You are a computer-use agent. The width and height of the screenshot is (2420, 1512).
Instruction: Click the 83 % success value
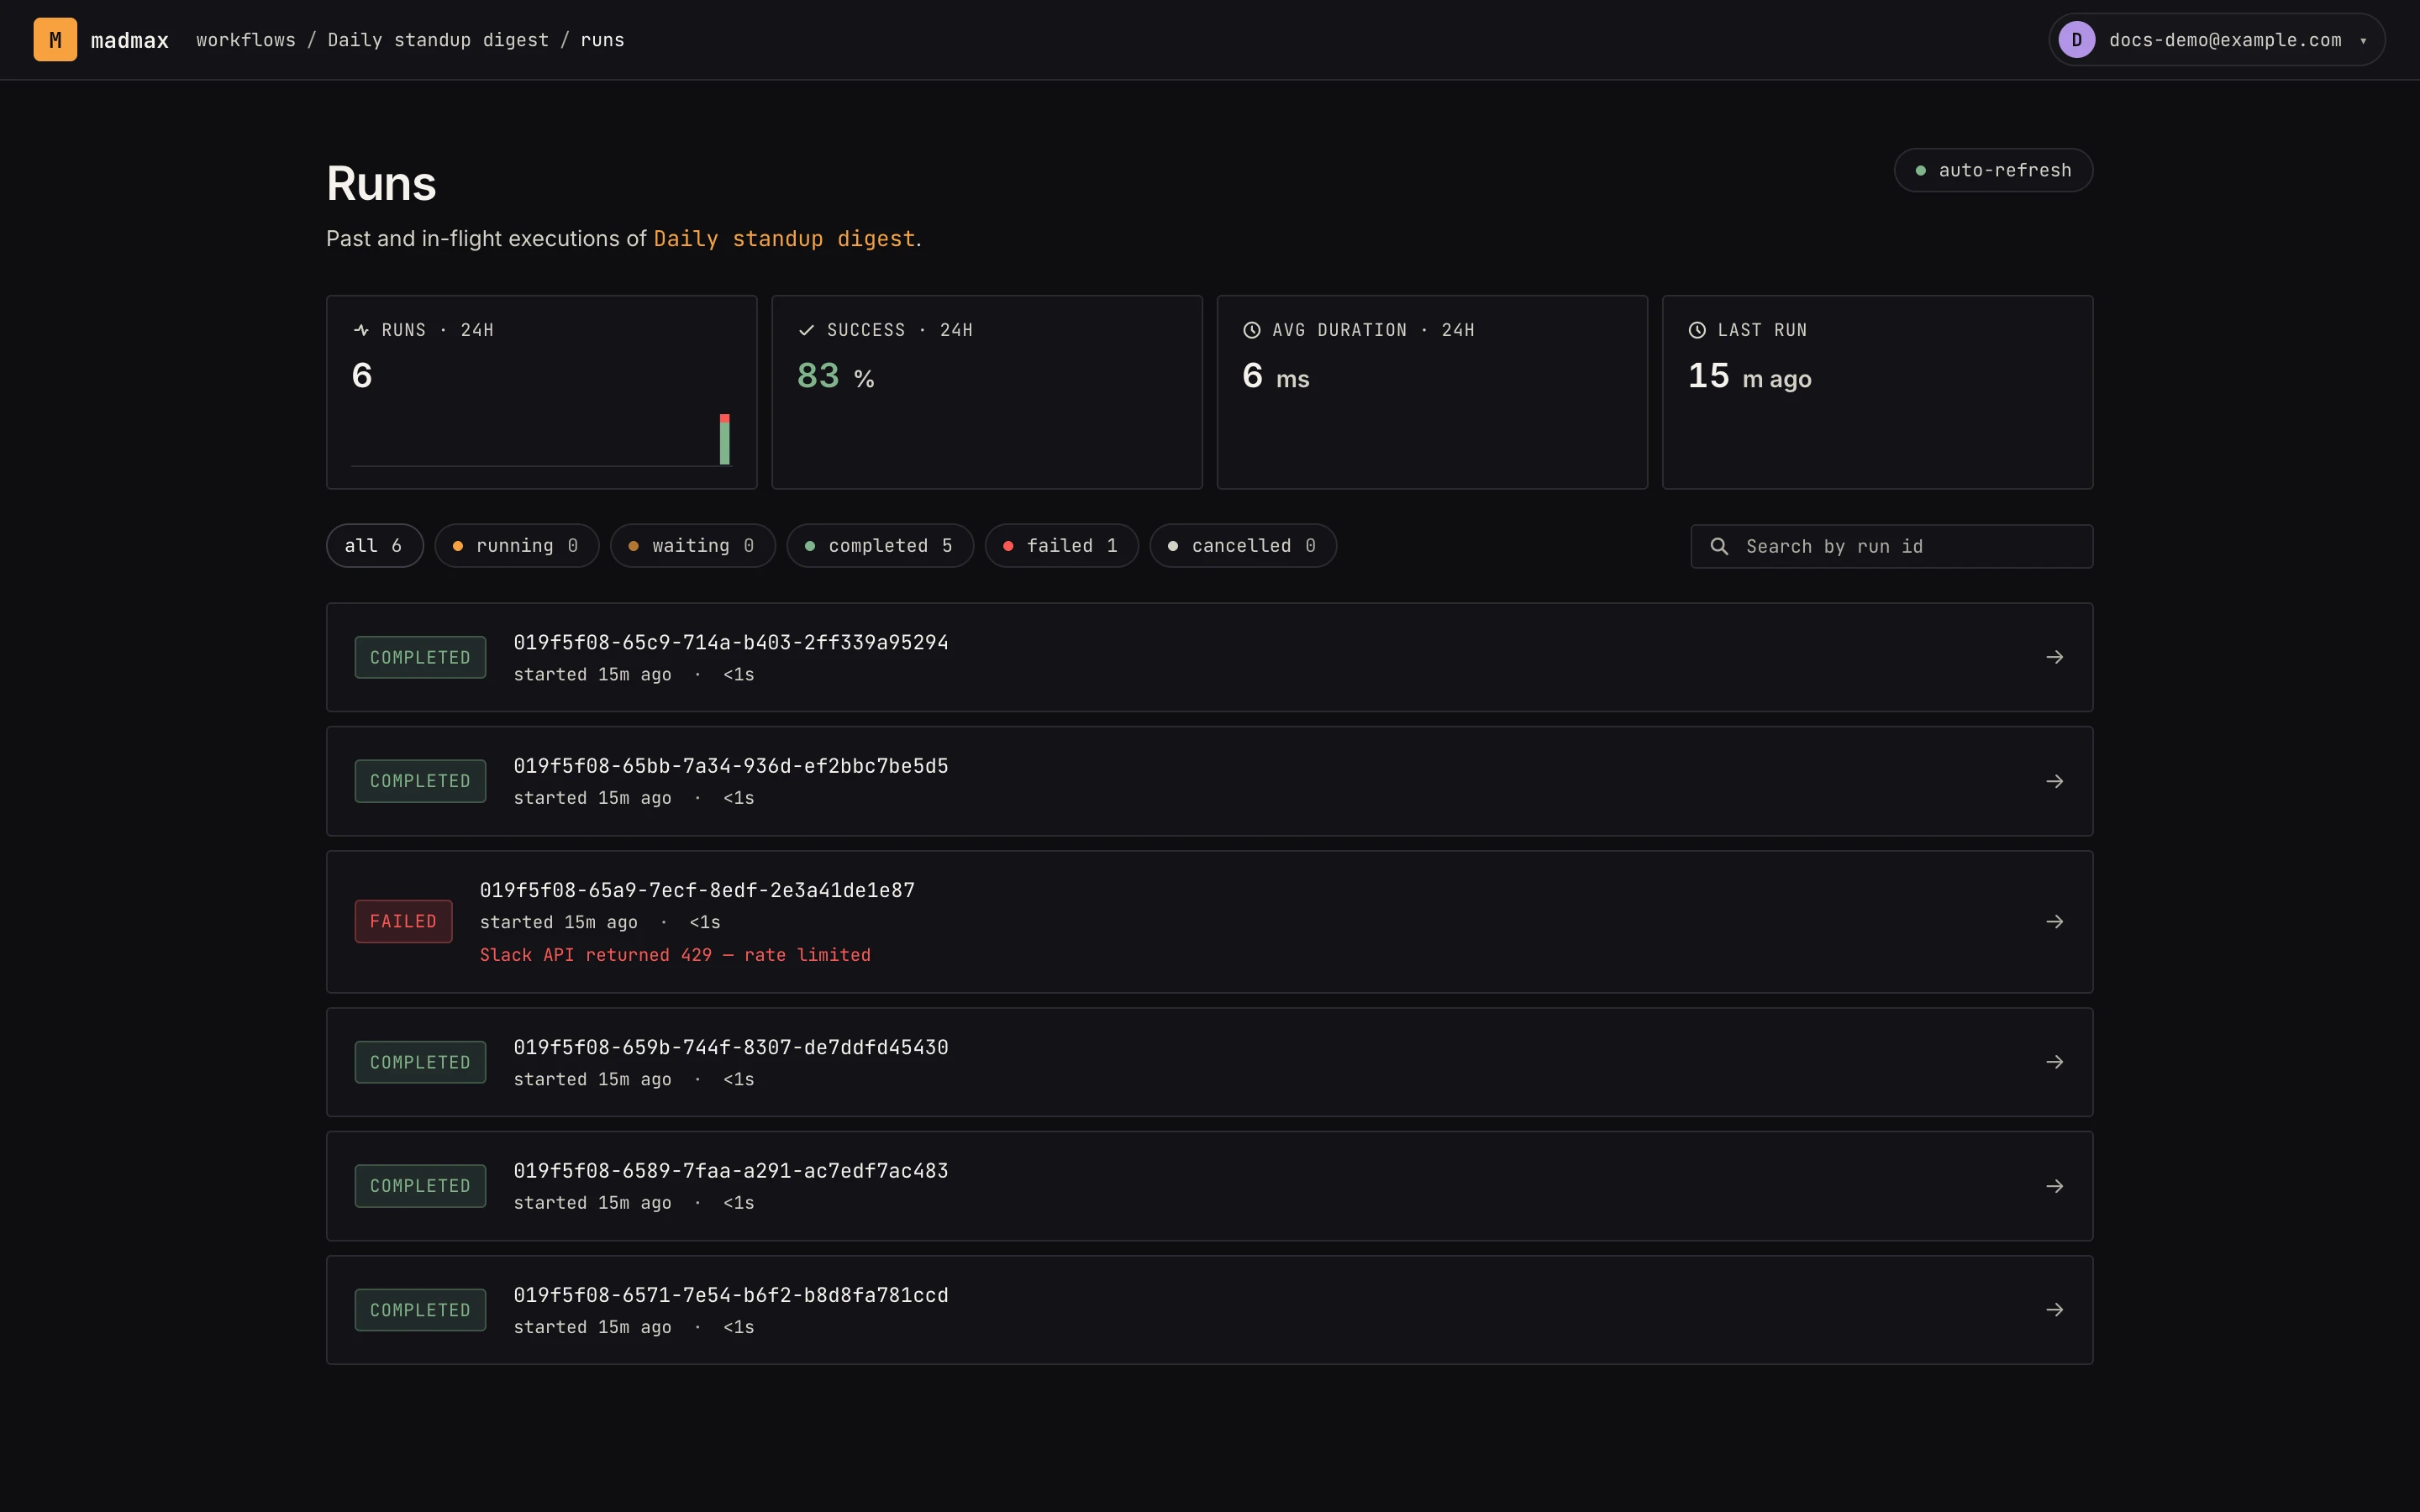[x=836, y=376]
